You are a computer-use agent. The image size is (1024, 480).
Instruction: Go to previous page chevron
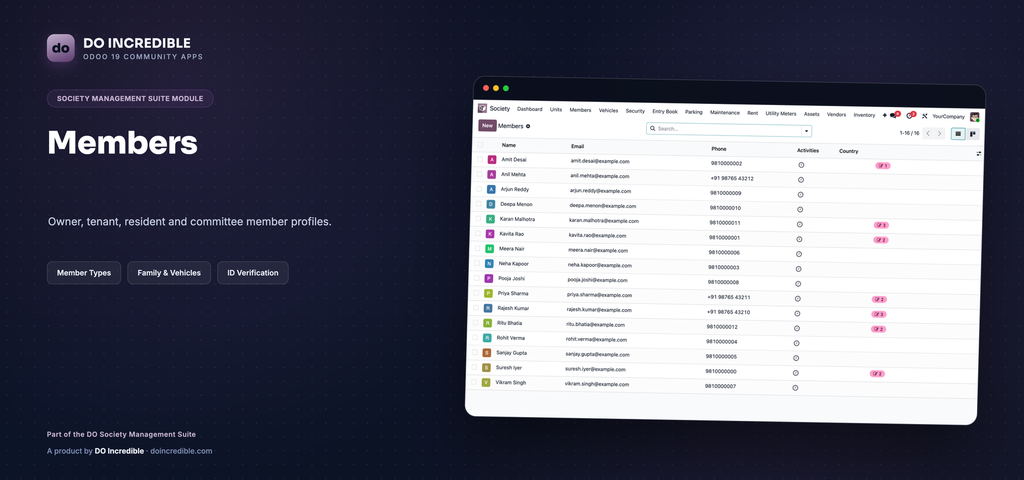[928, 133]
